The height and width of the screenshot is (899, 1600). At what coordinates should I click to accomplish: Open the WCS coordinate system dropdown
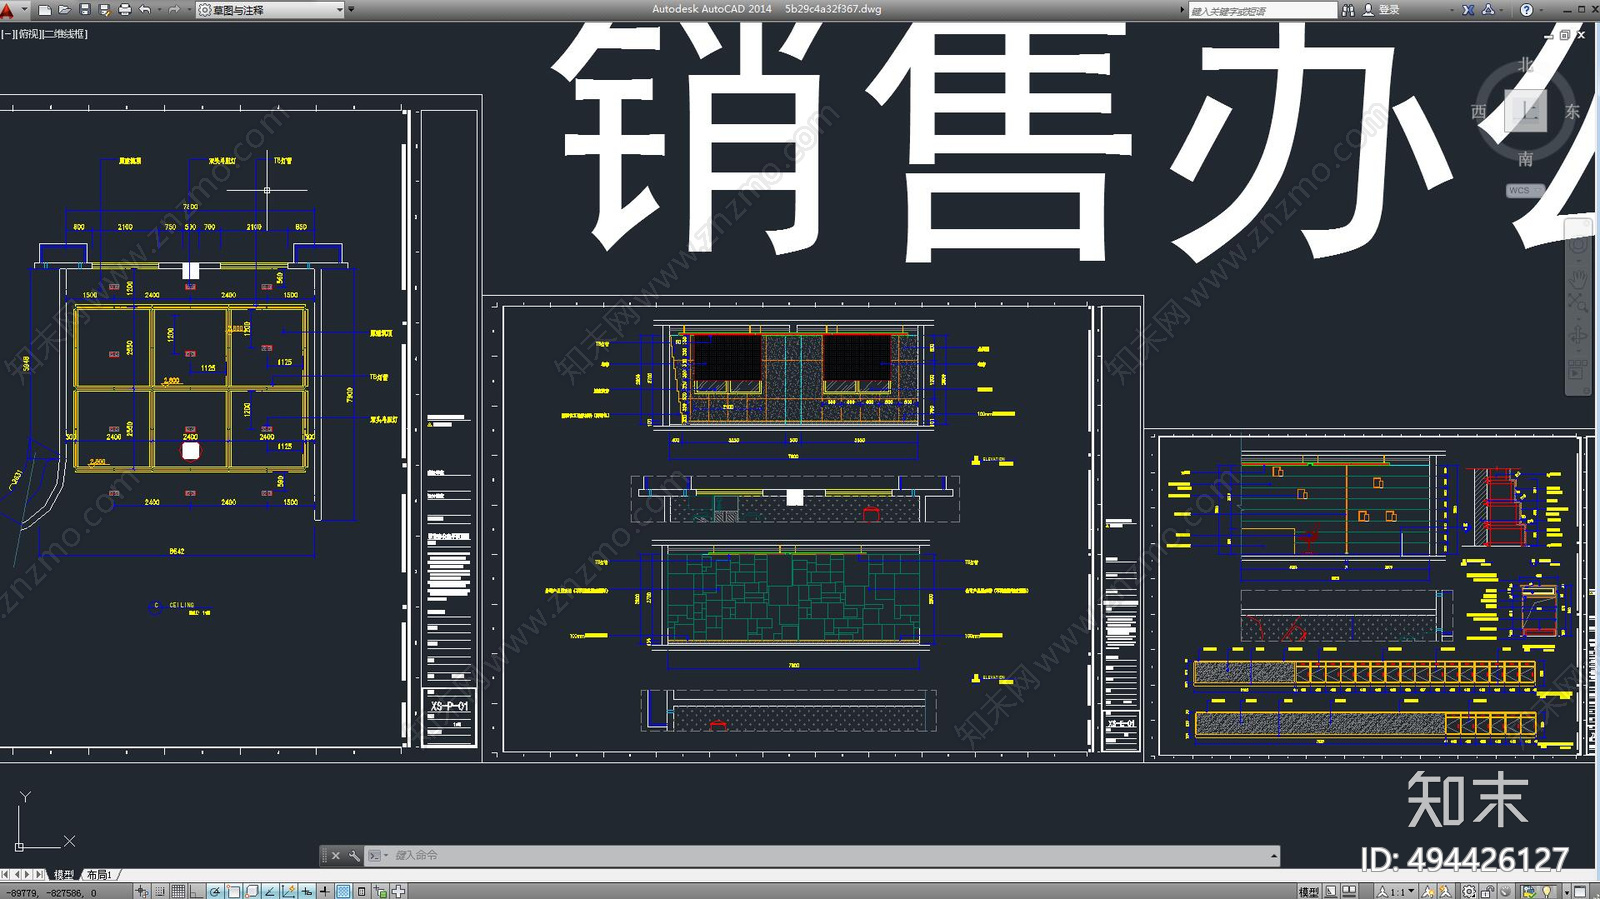pyautogui.click(x=1525, y=190)
